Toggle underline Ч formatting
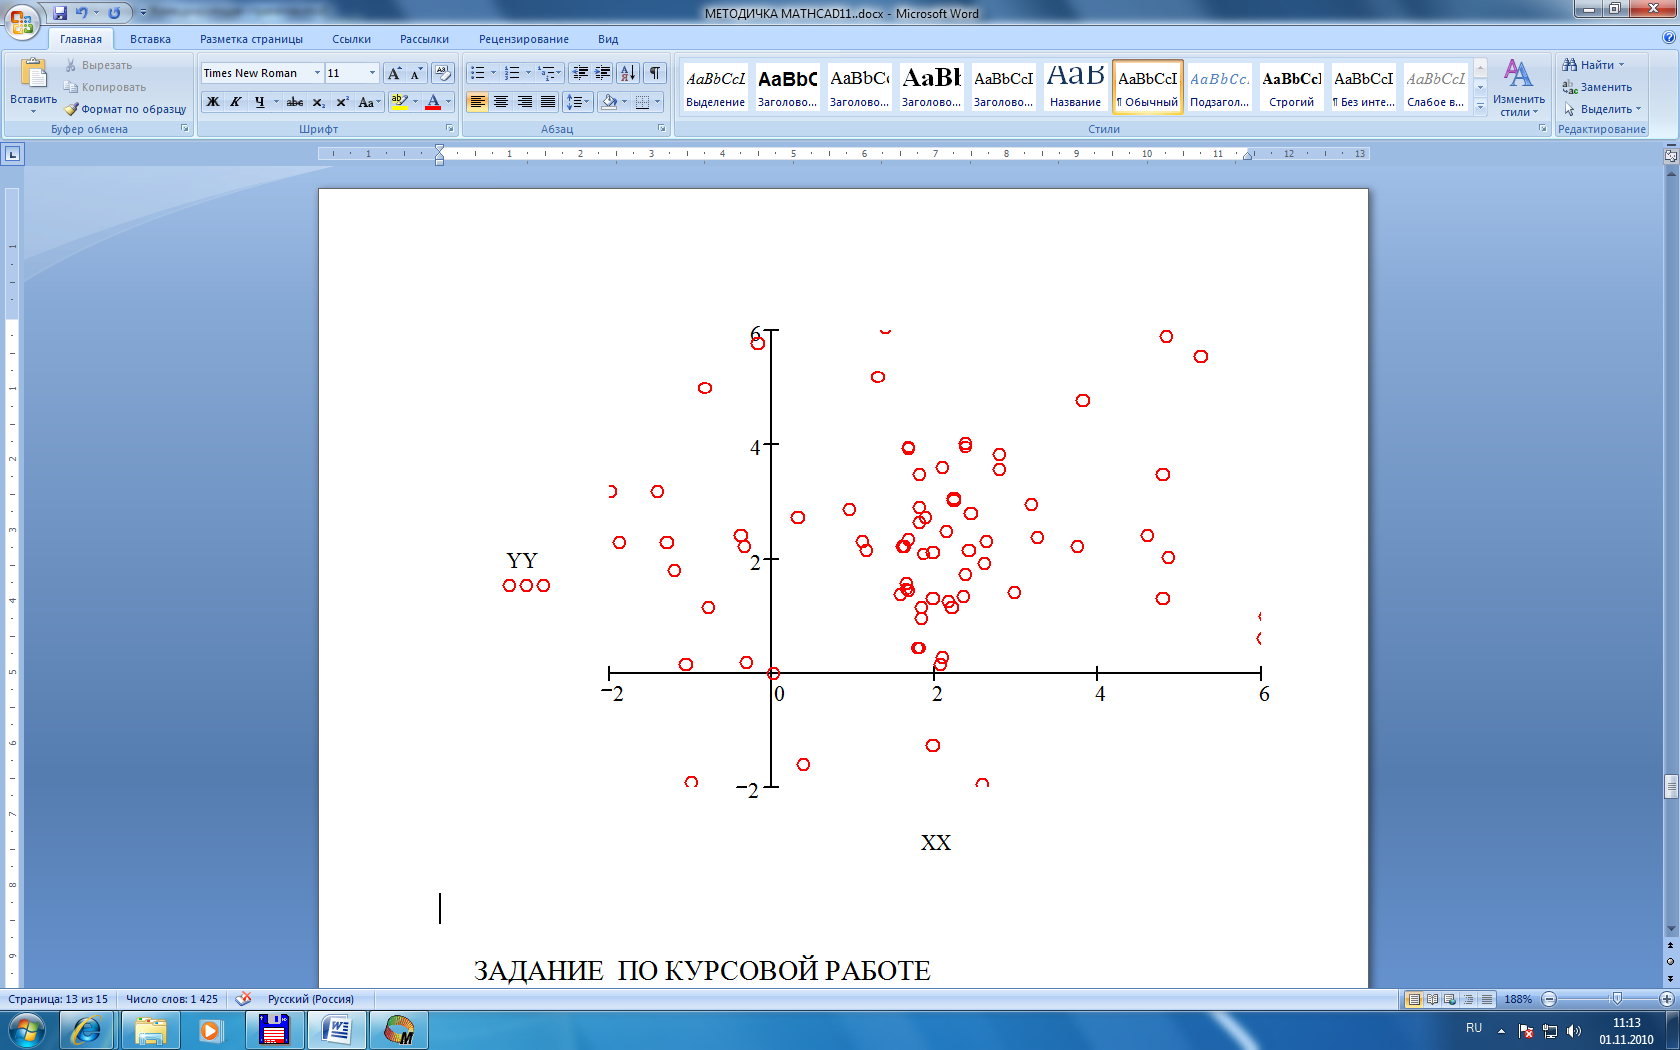The height and width of the screenshot is (1050, 1680). 259,102
